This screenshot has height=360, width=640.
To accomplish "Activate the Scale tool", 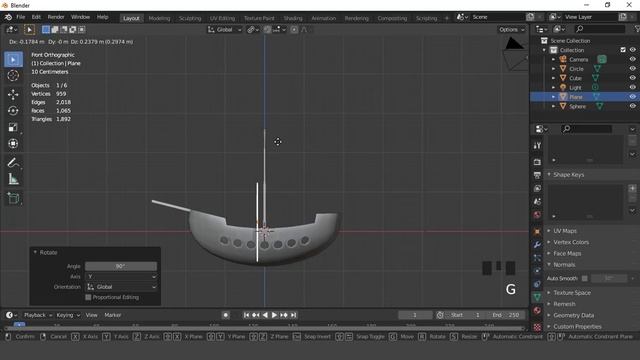I will click(x=13, y=127).
